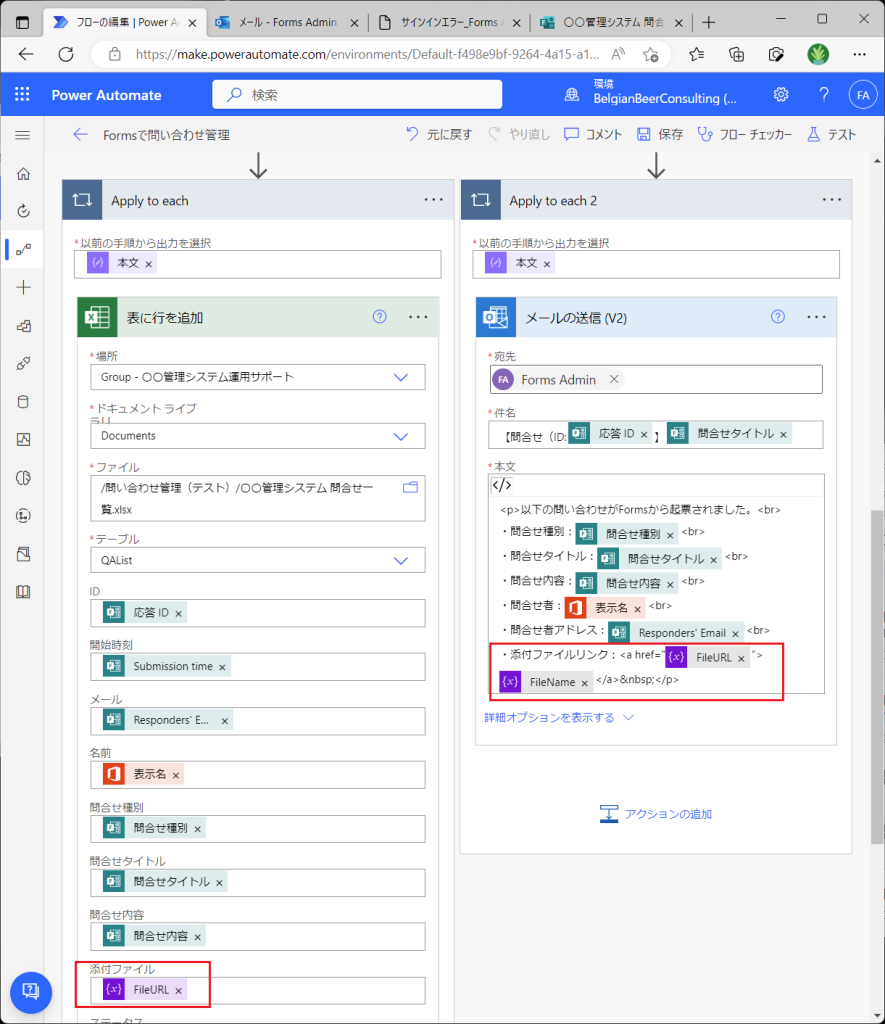Open the AI Builder icon in sidebar
This screenshot has width=885, height=1024.
[x=24, y=478]
